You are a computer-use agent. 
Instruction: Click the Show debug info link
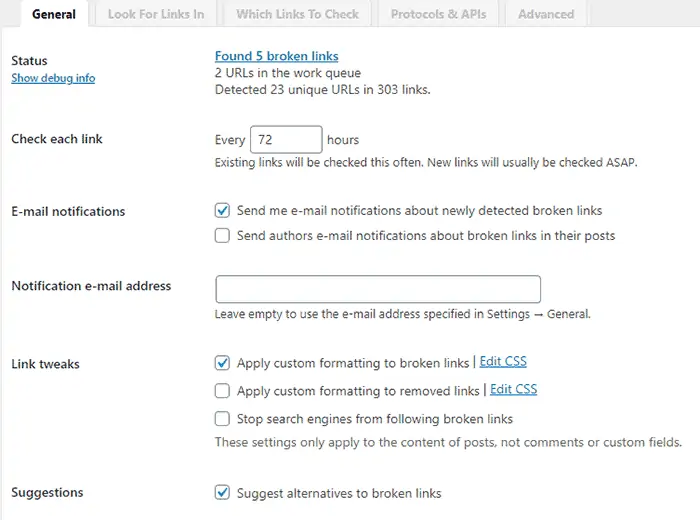53,78
